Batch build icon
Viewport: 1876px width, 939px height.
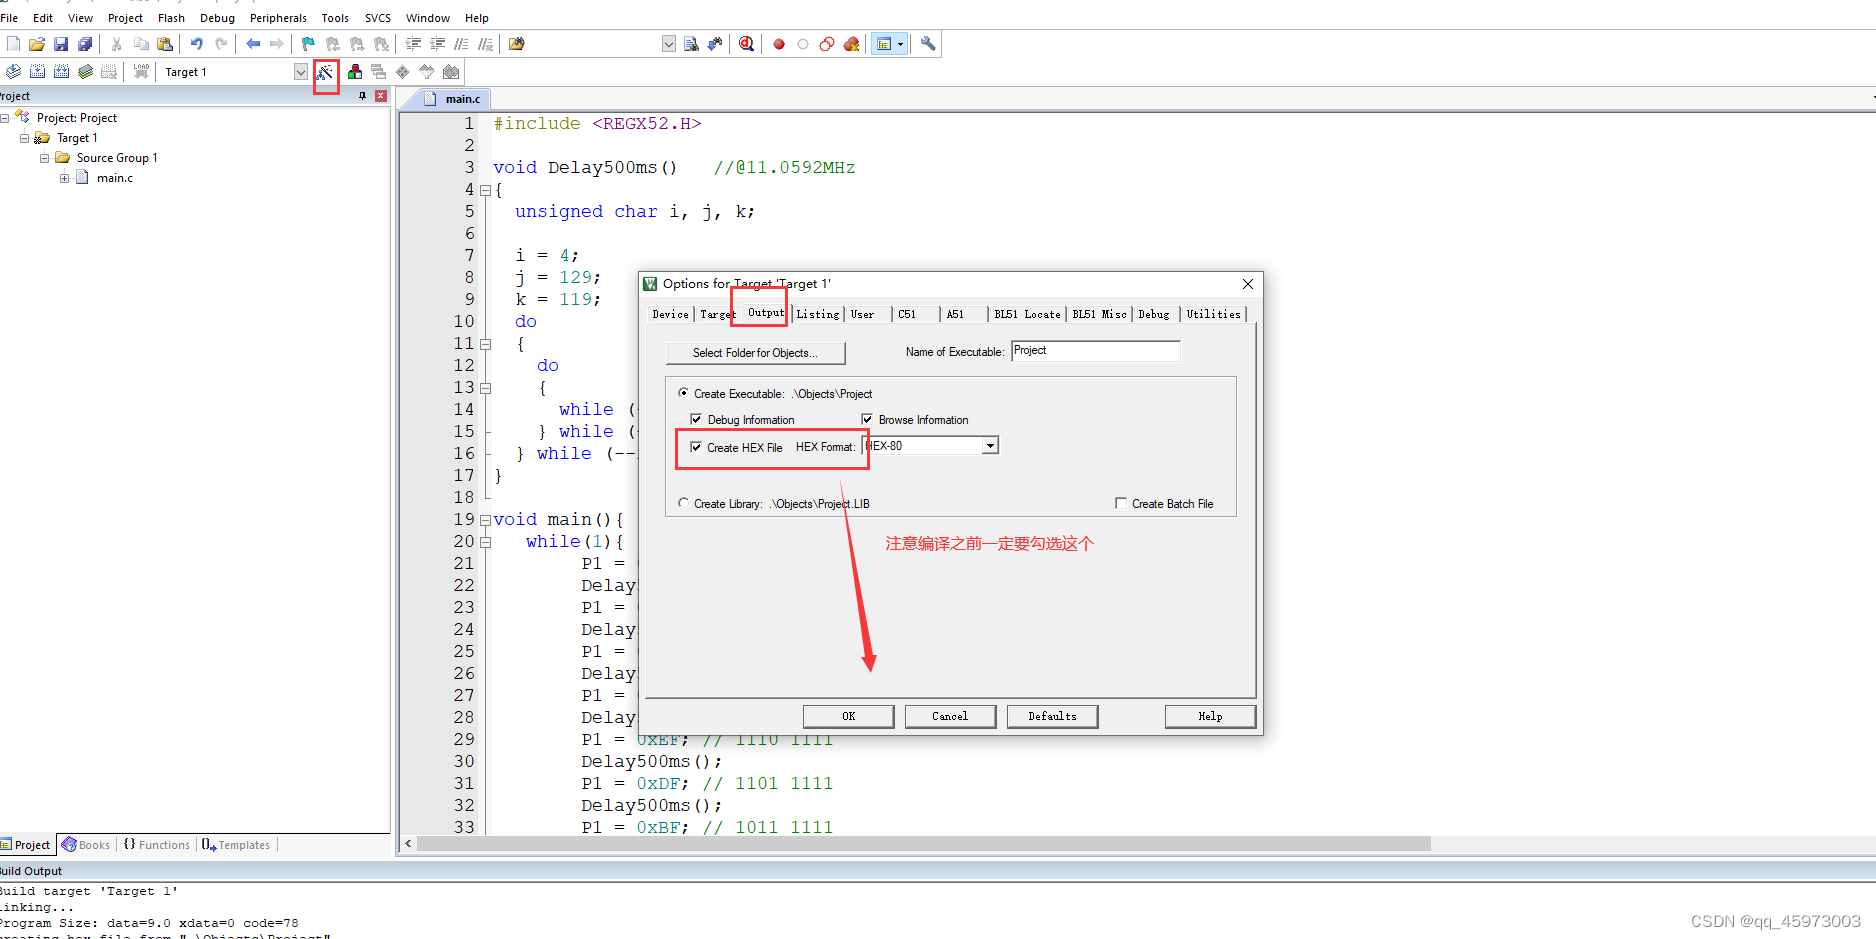[85, 72]
